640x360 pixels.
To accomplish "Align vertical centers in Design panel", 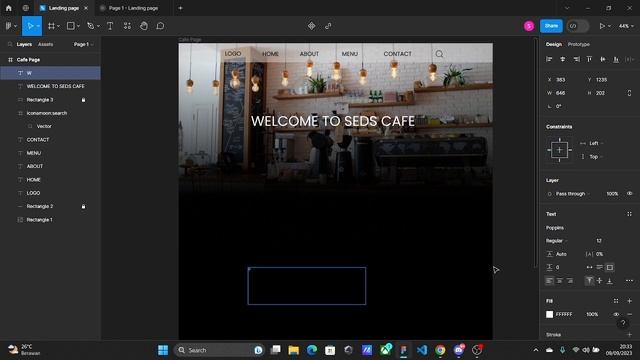I will pos(602,60).
